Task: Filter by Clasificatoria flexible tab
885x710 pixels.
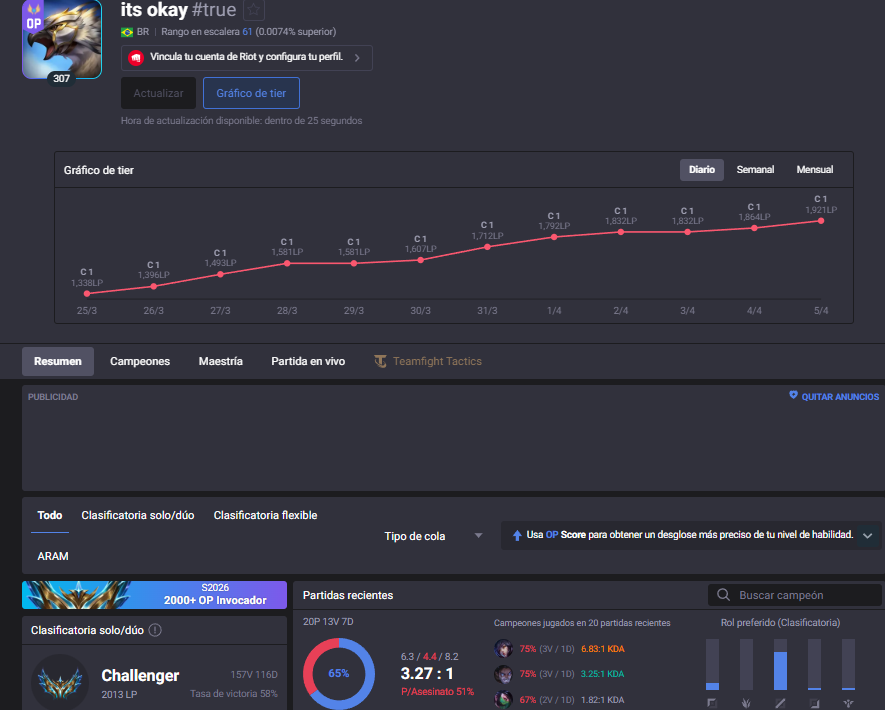Action: click(265, 515)
